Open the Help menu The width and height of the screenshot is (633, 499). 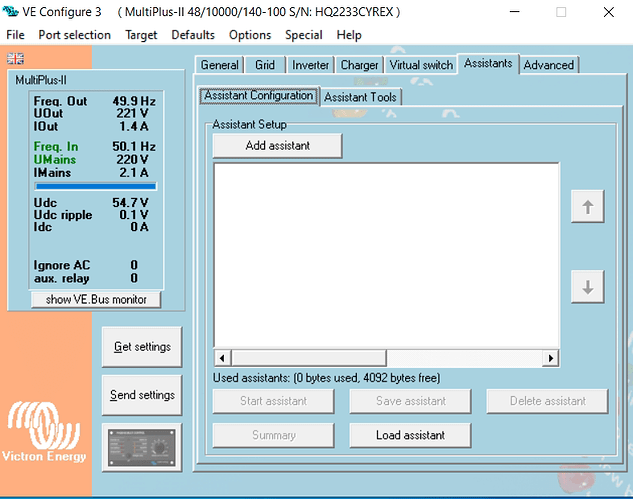tap(349, 35)
